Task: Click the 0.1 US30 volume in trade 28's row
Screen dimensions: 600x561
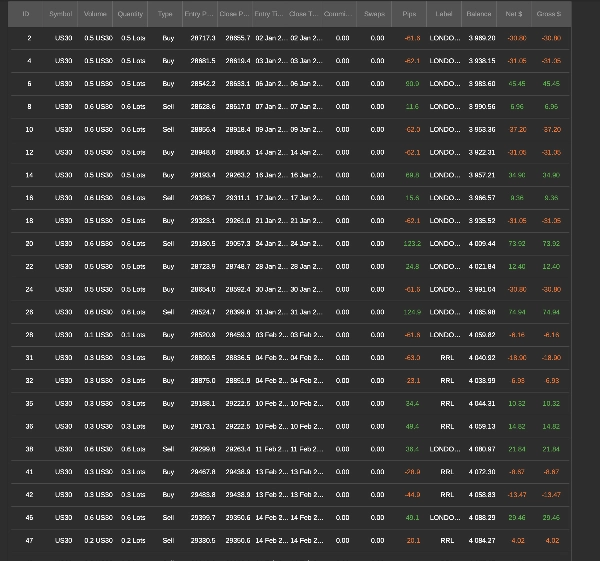Action: [x=99, y=335]
